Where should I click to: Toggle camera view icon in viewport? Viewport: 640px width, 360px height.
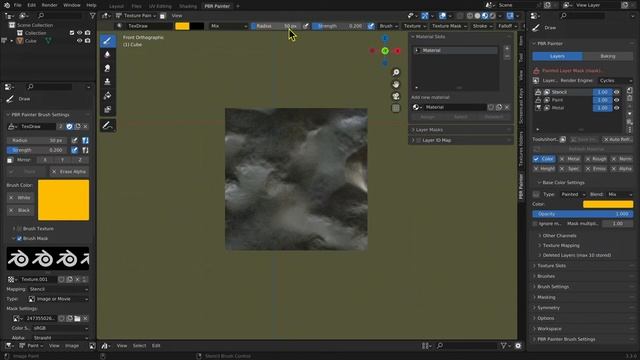[x=396, y=96]
